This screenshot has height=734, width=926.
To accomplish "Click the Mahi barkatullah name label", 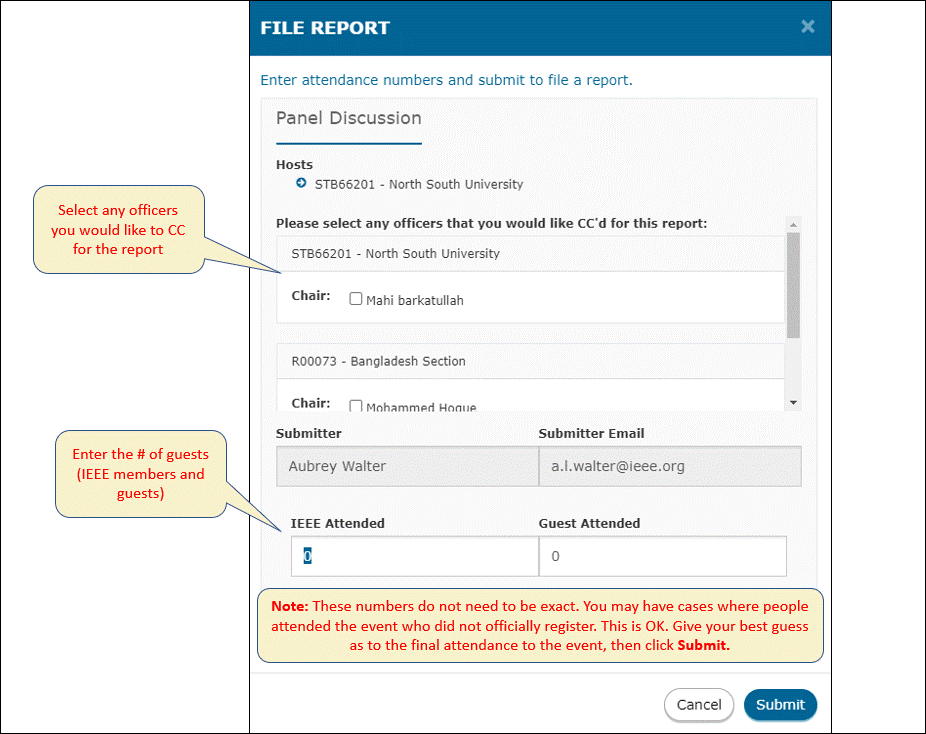I will (415, 300).
